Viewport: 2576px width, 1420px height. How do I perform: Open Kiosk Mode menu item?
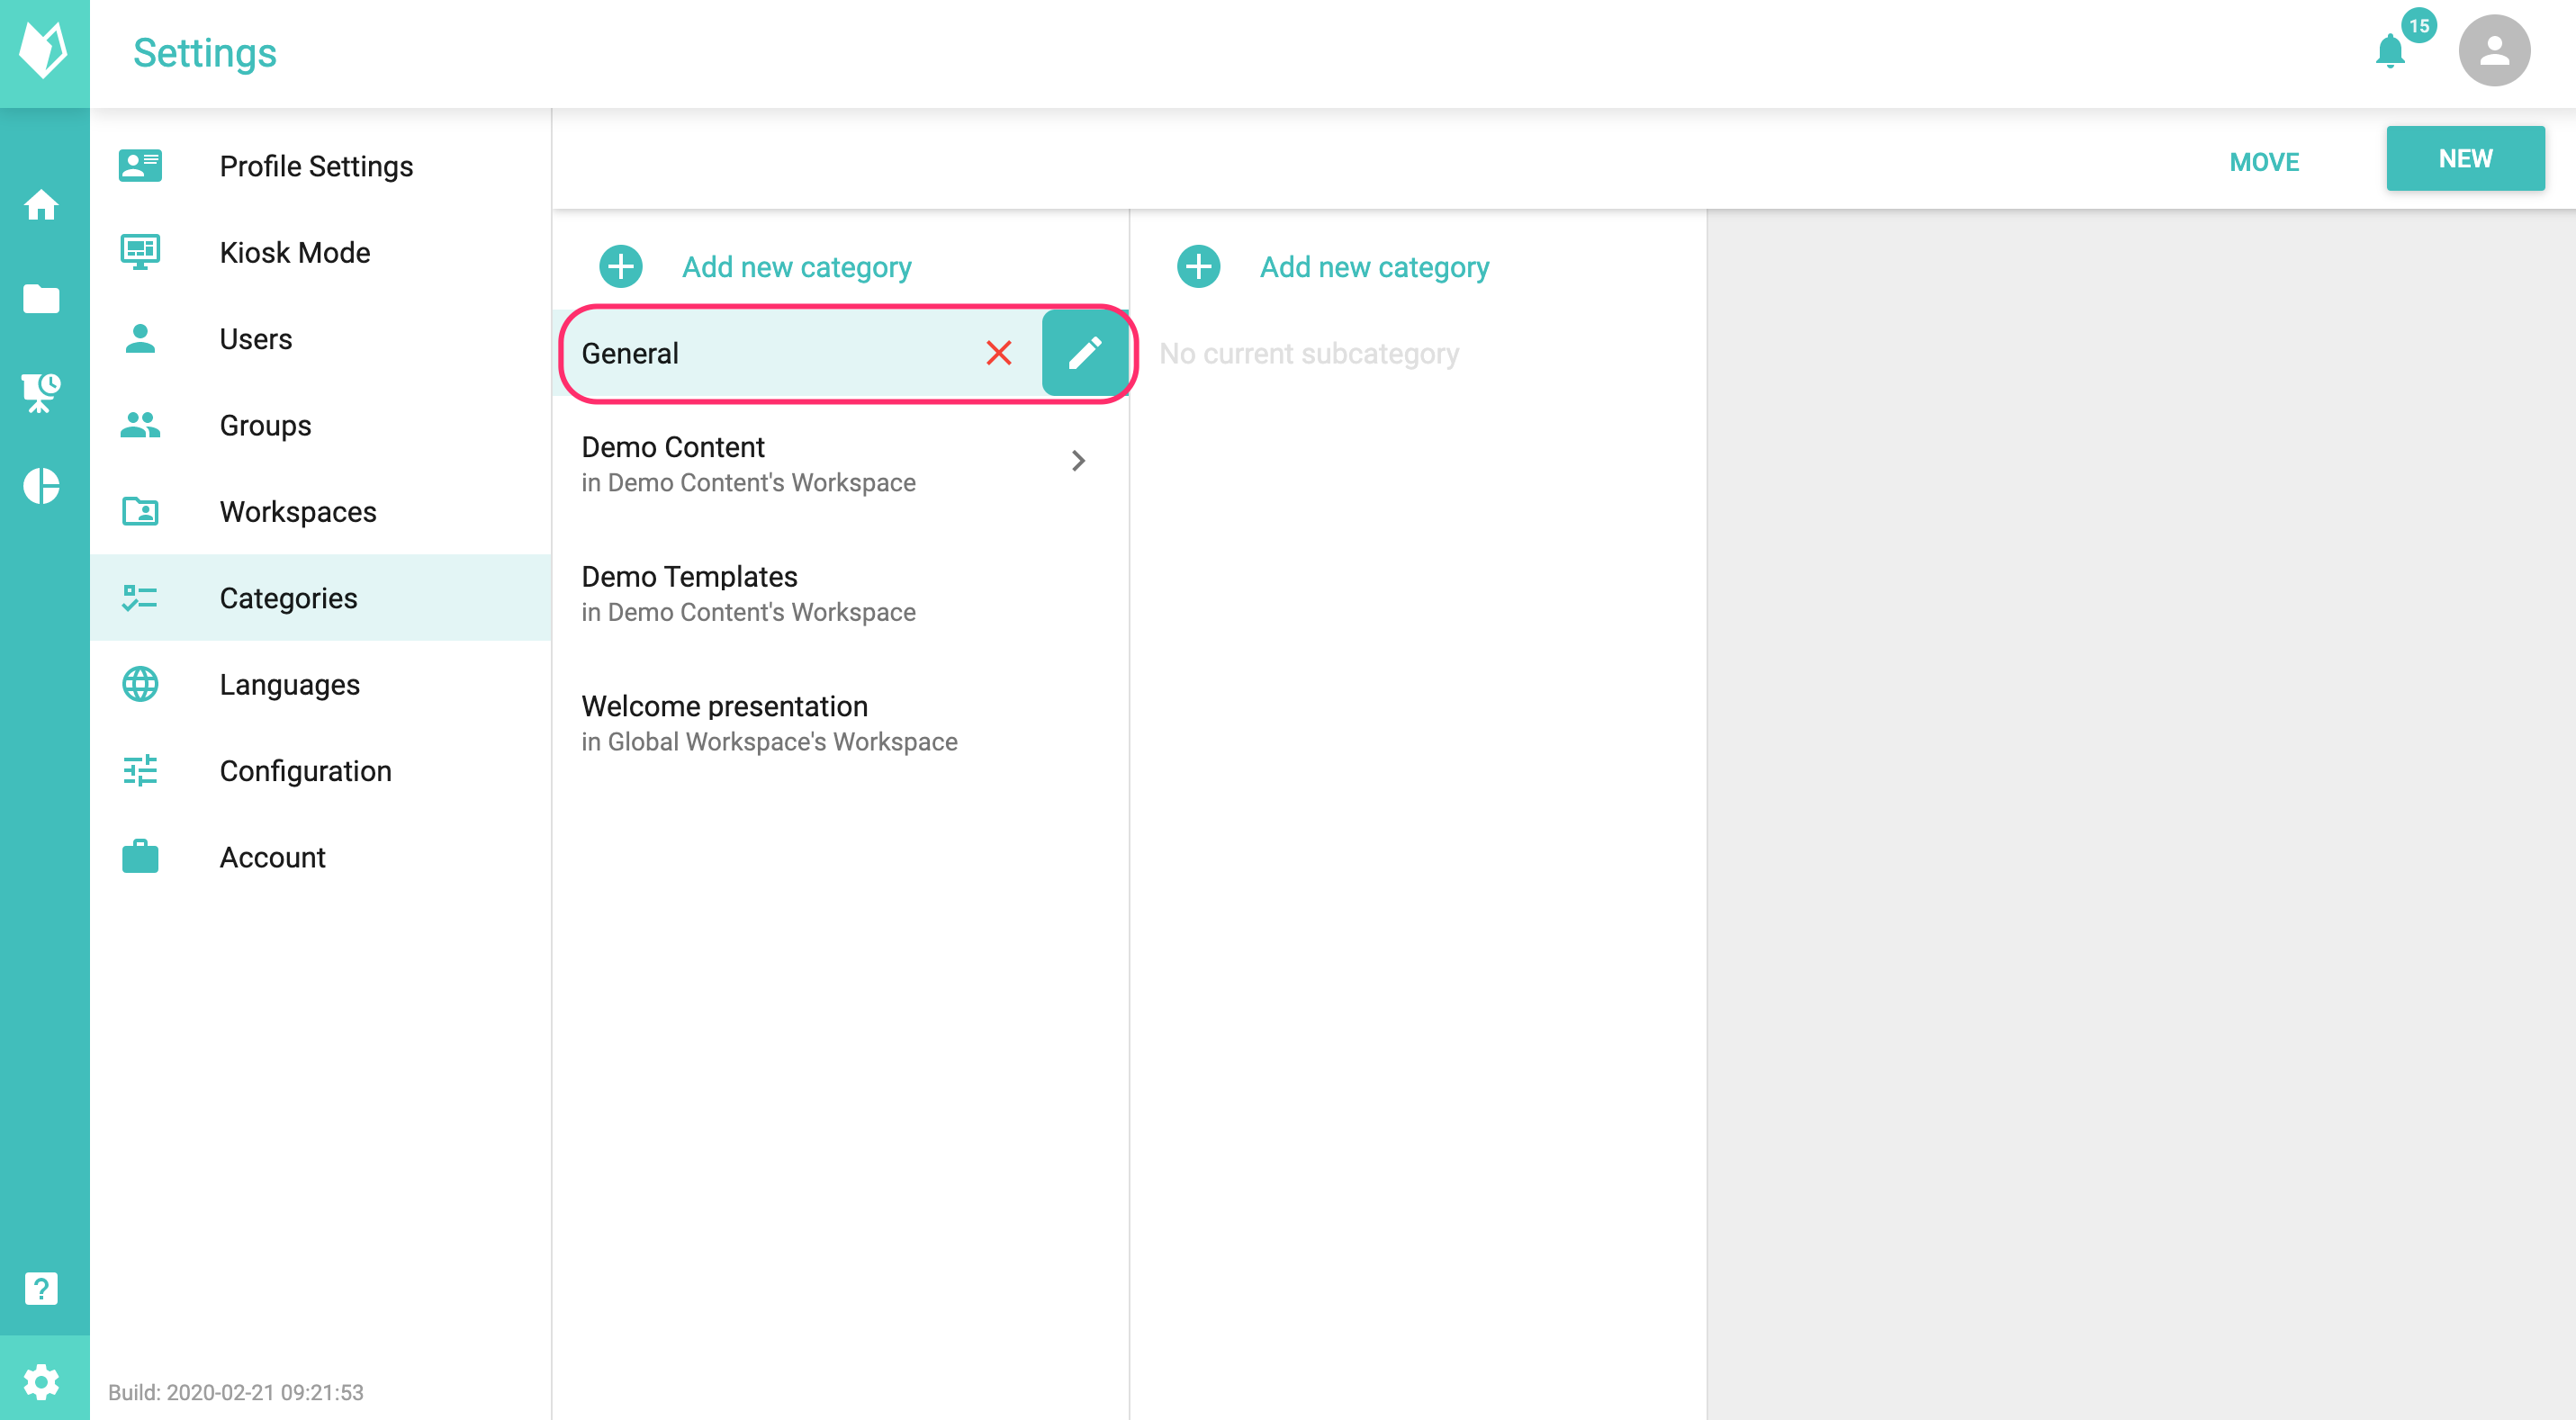320,252
